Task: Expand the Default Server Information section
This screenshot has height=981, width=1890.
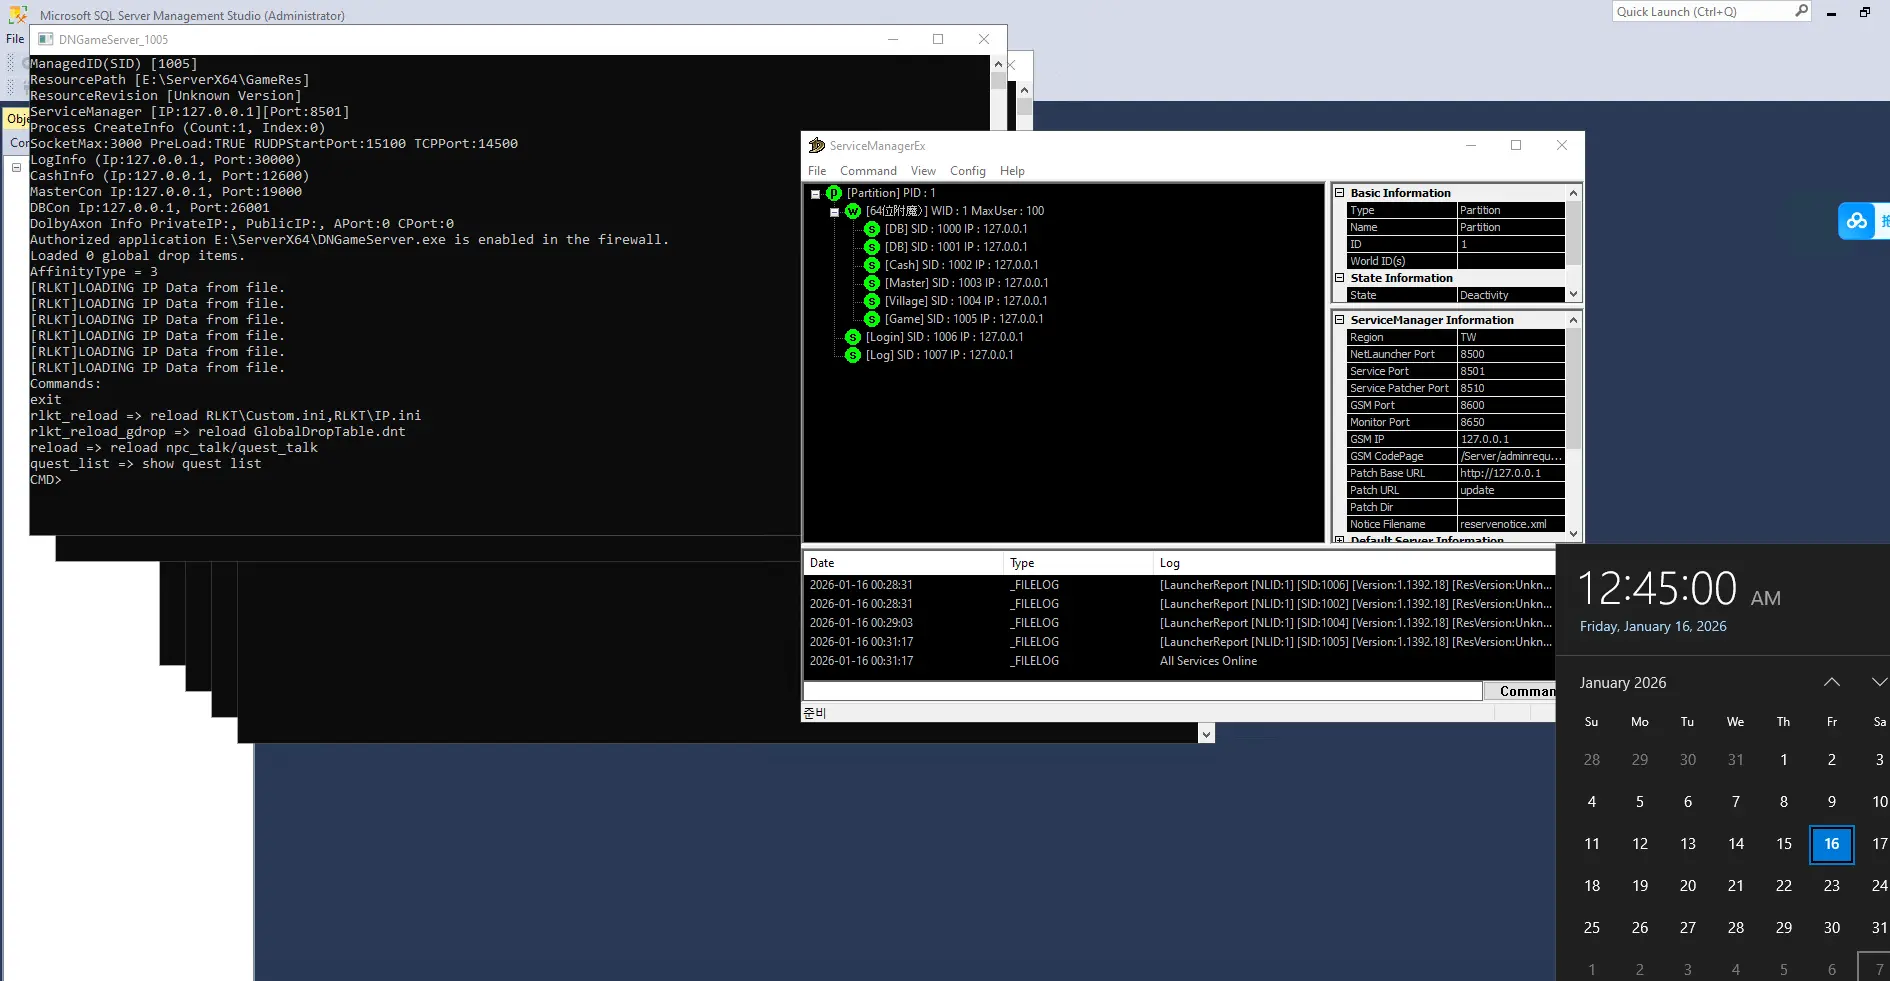Action: (1339, 540)
